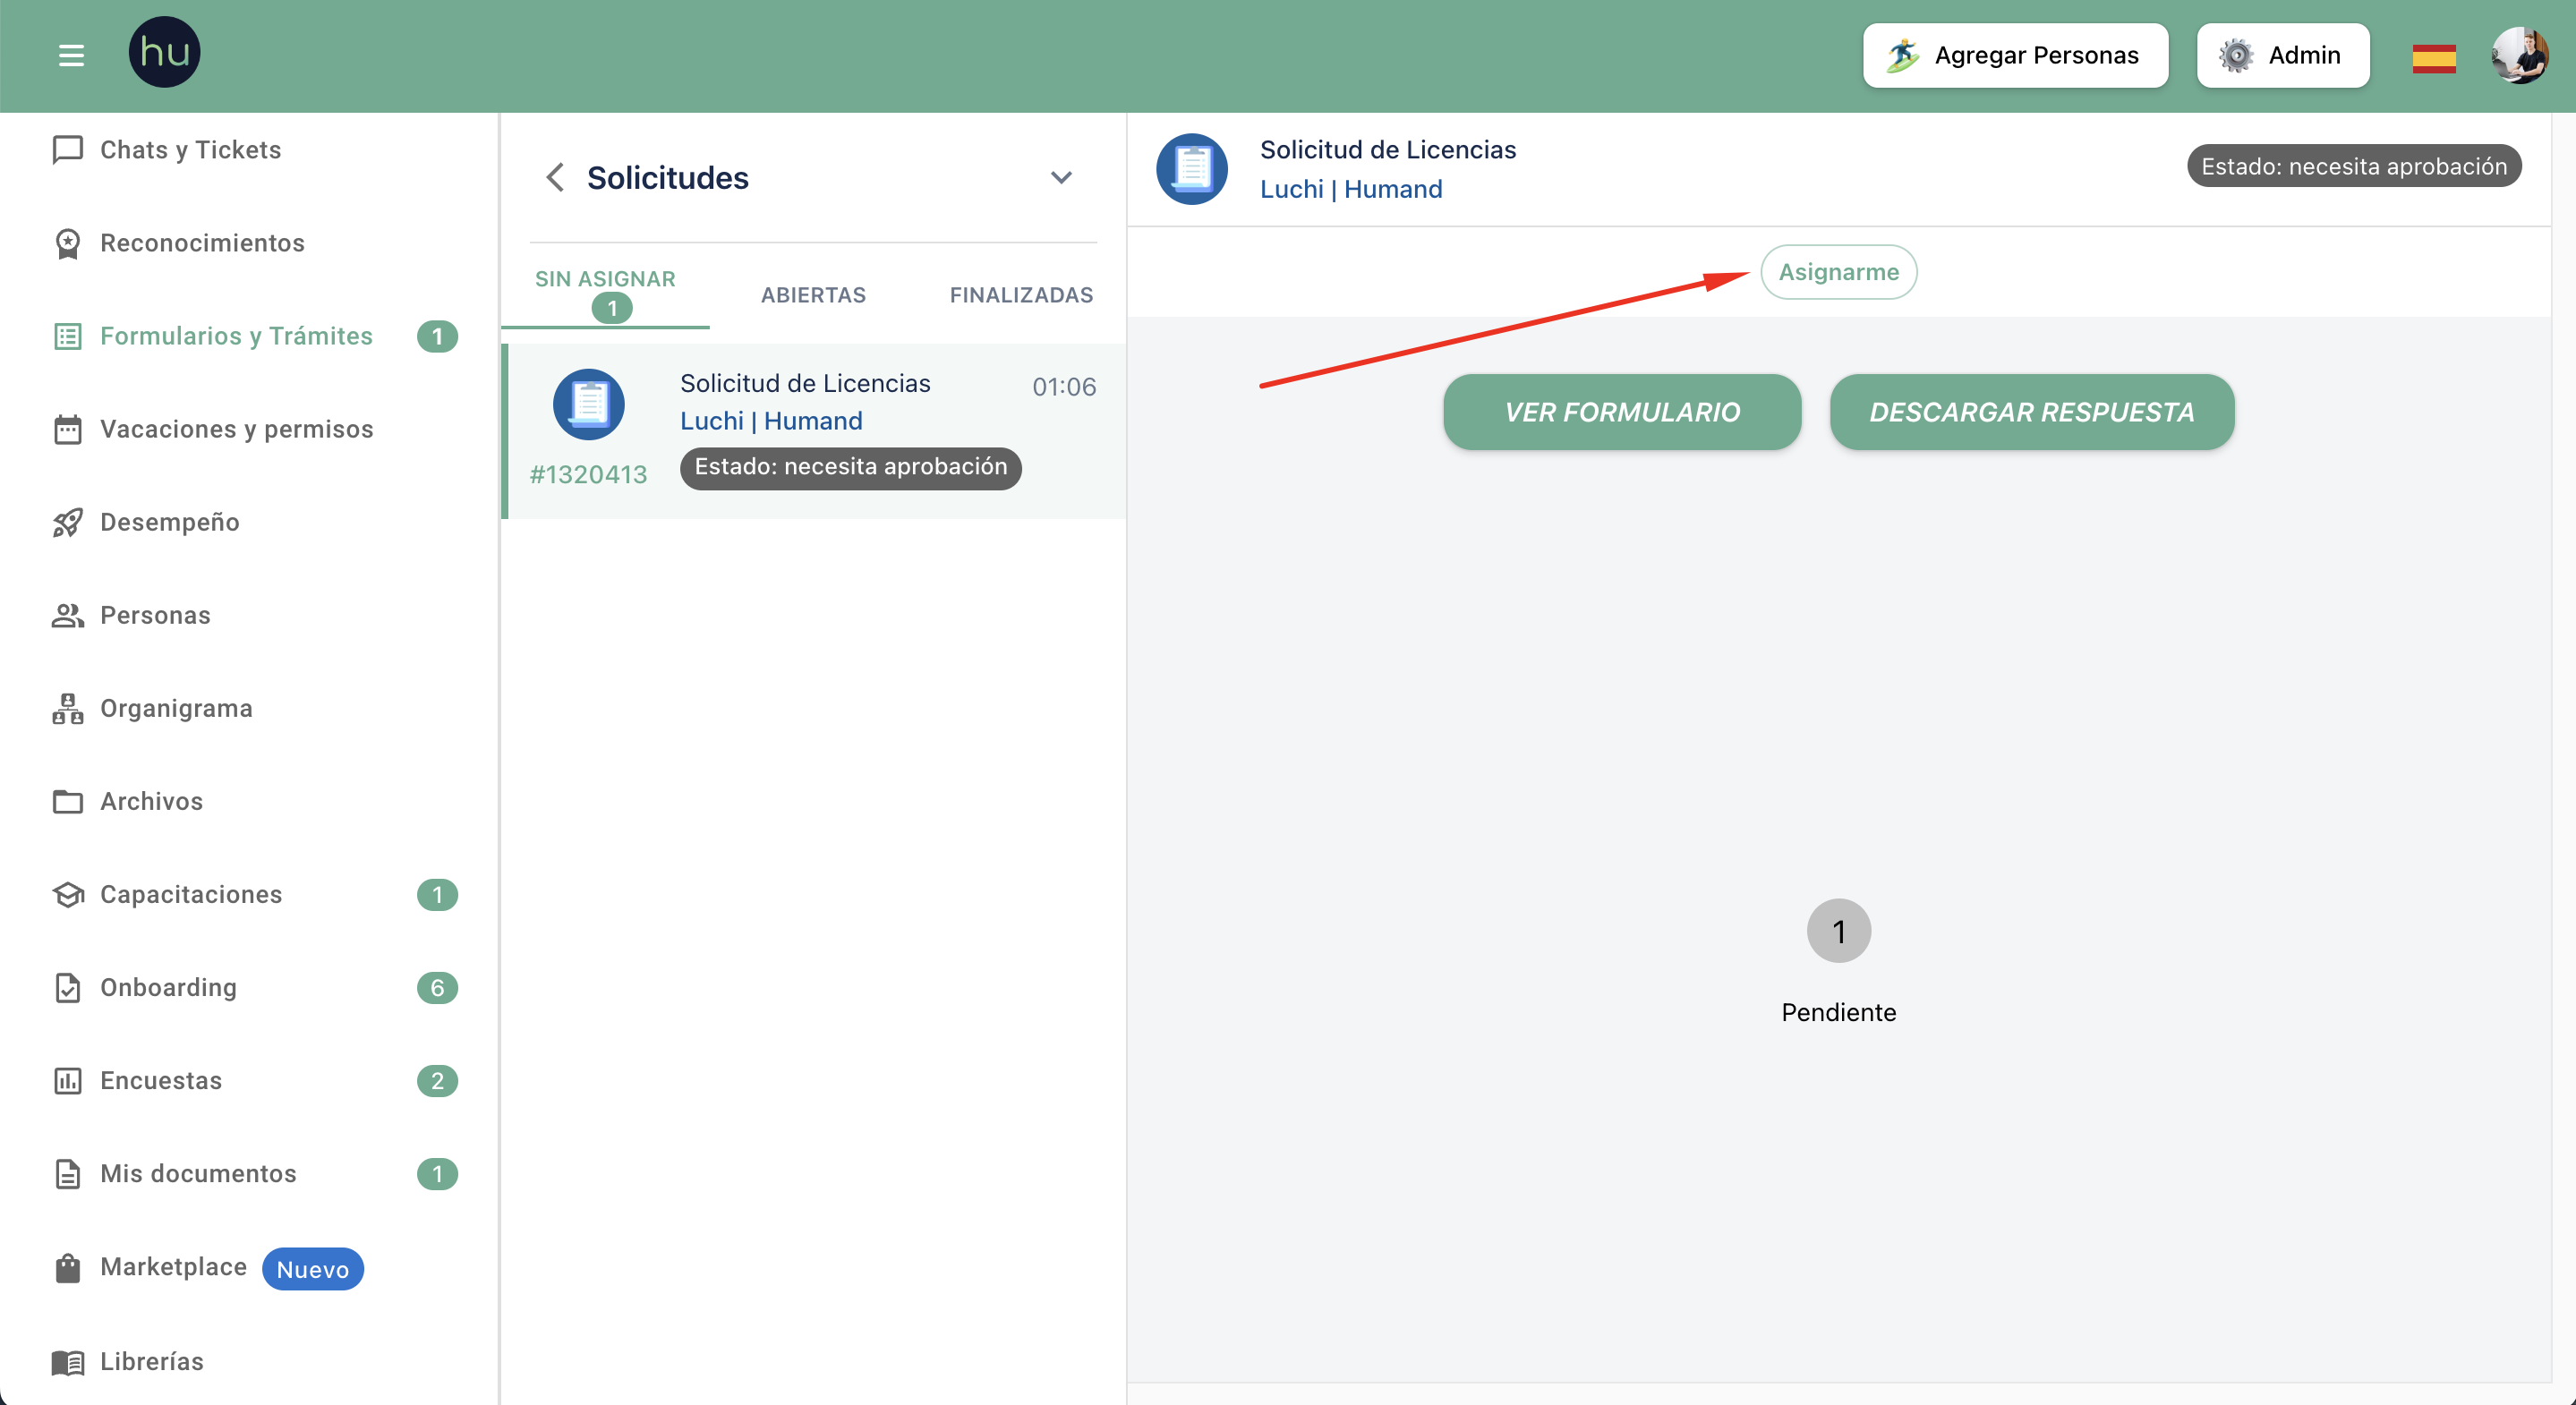Click Solicitud de Licencias title in list
2576x1405 pixels.
(x=804, y=383)
